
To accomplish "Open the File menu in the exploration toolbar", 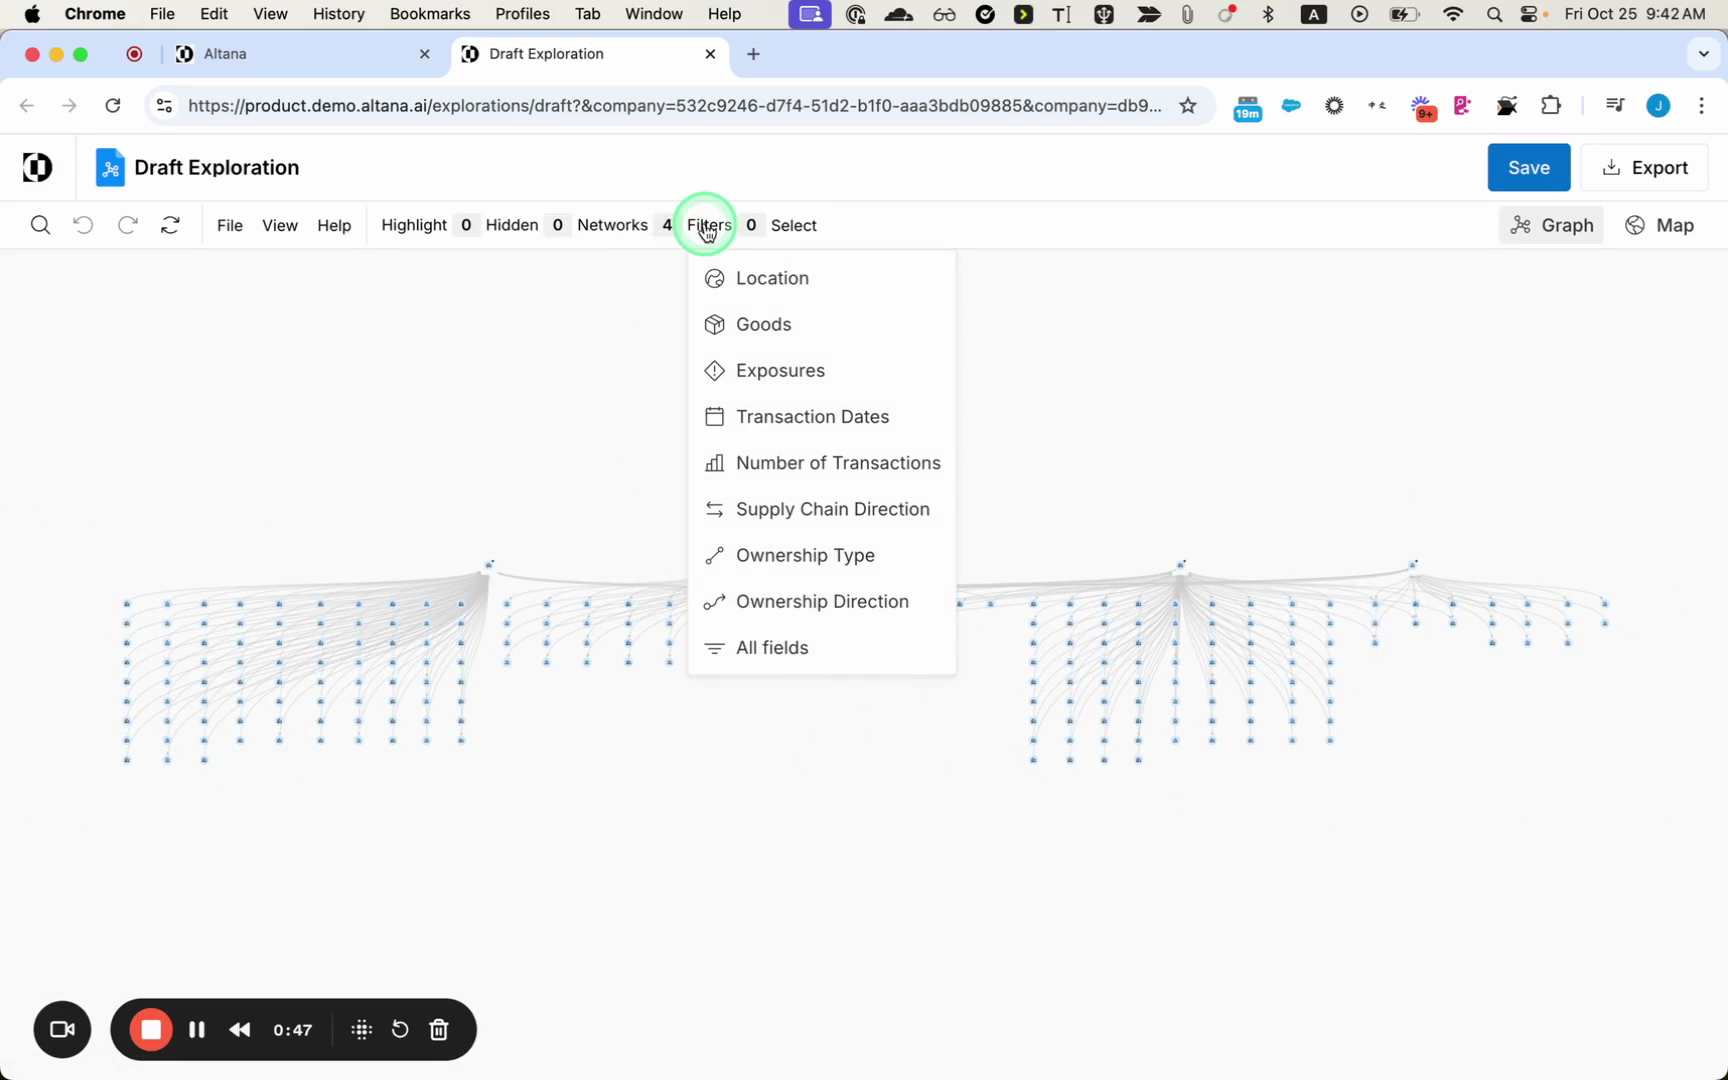I will point(229,225).
